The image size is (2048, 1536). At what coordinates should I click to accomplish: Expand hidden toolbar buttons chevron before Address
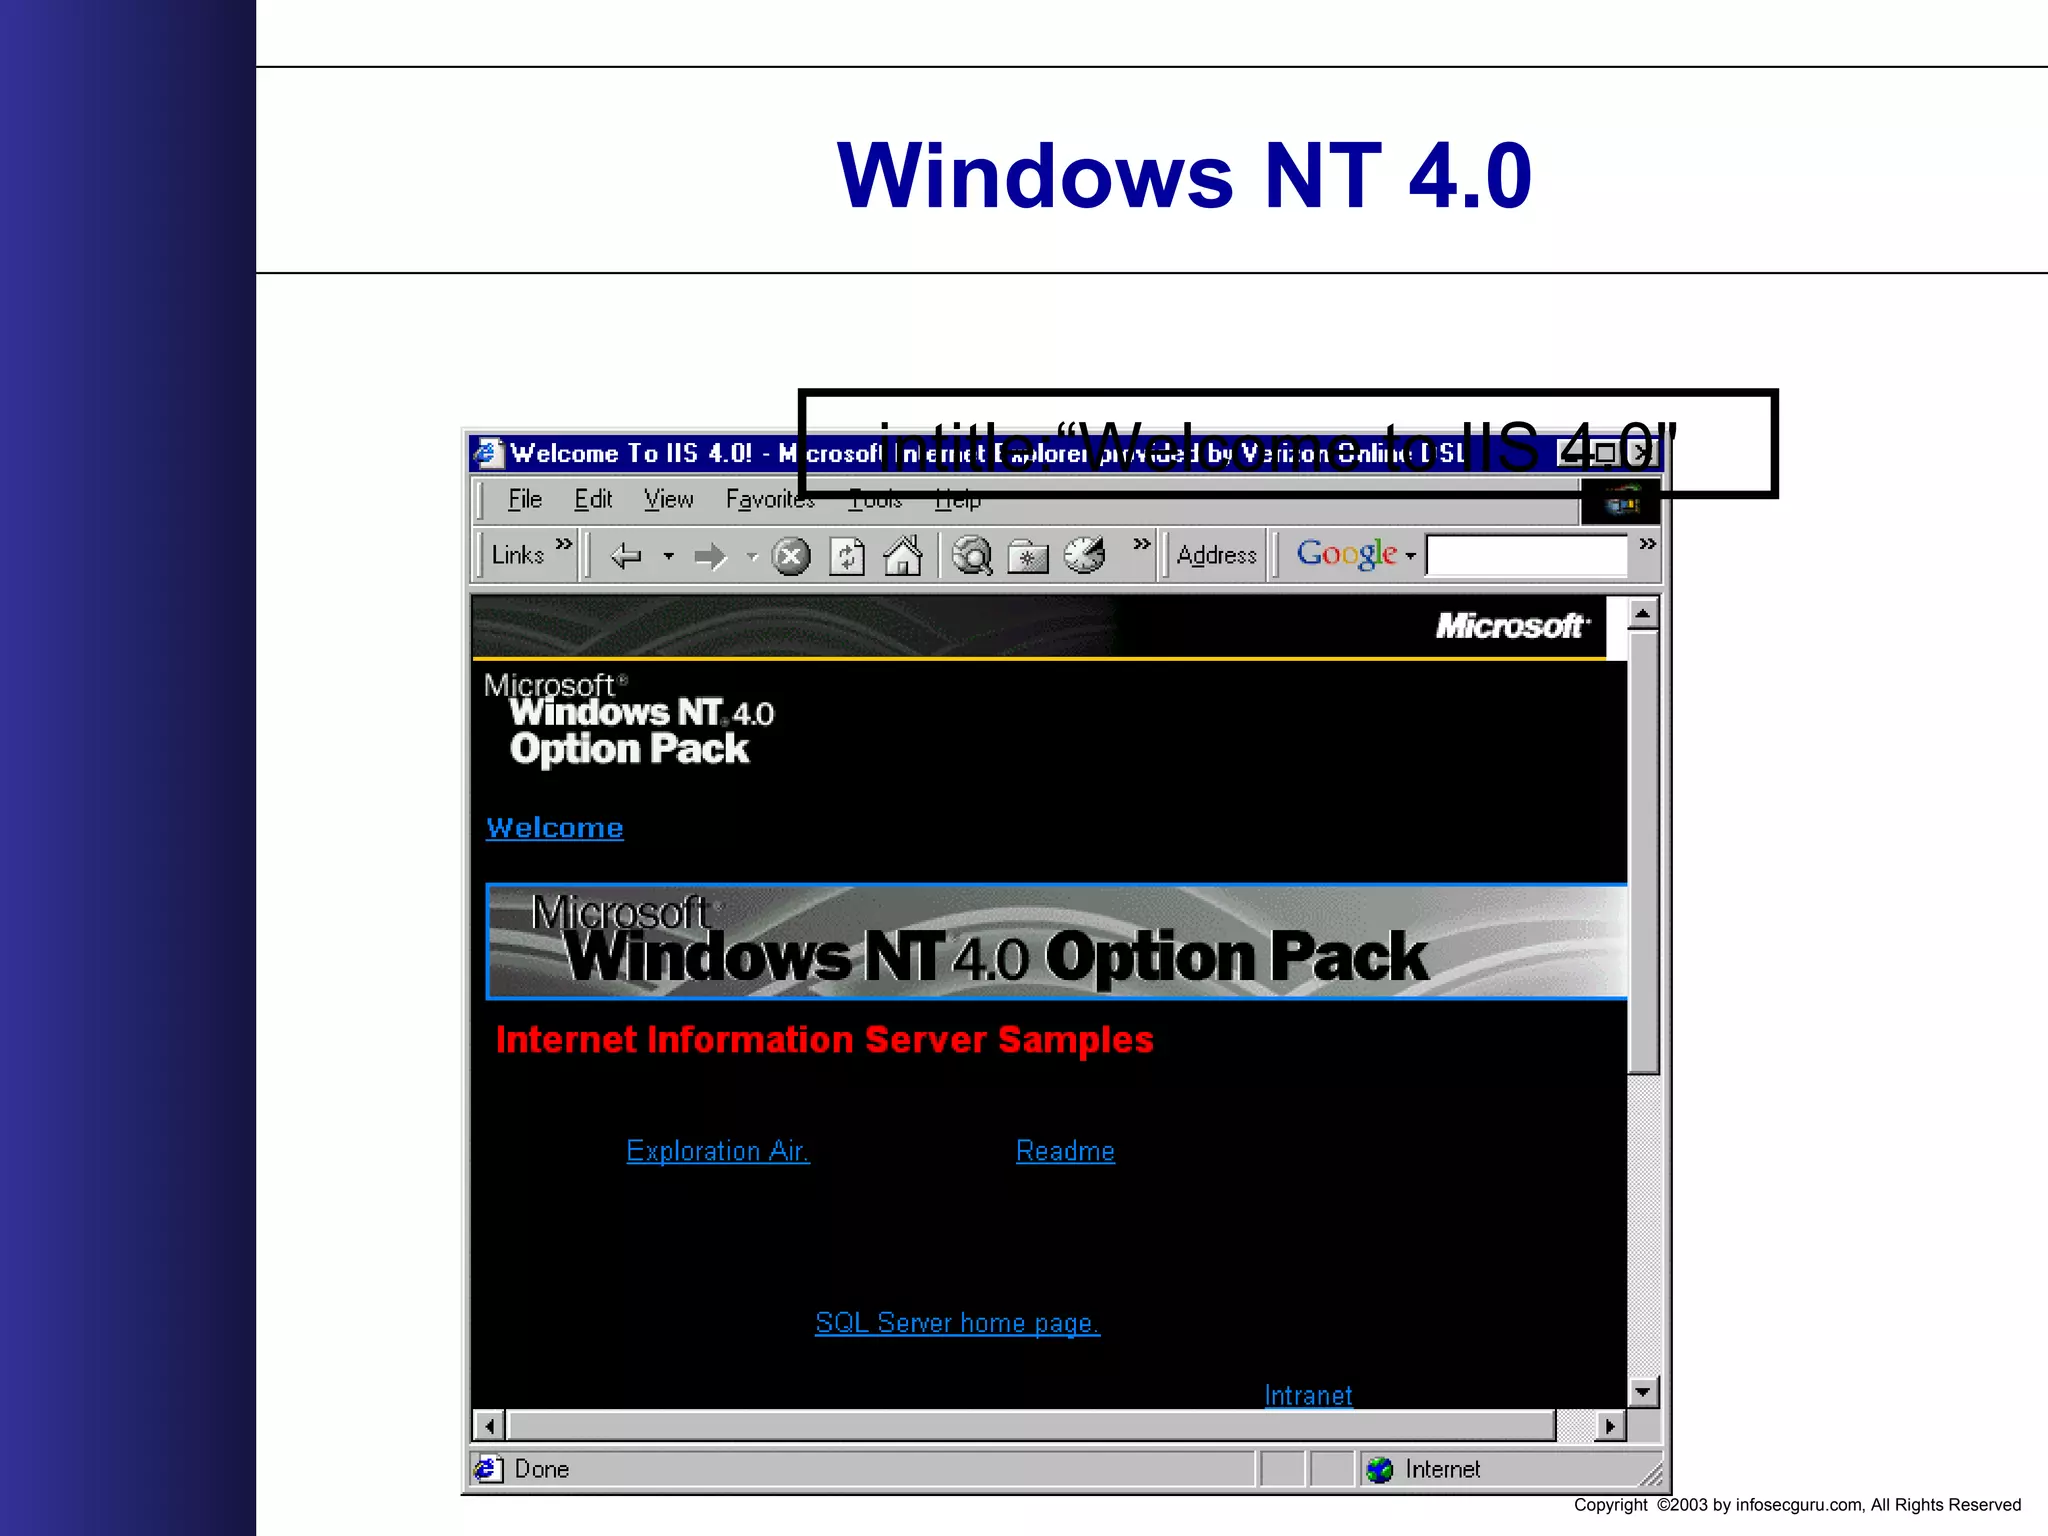pos(1141,543)
